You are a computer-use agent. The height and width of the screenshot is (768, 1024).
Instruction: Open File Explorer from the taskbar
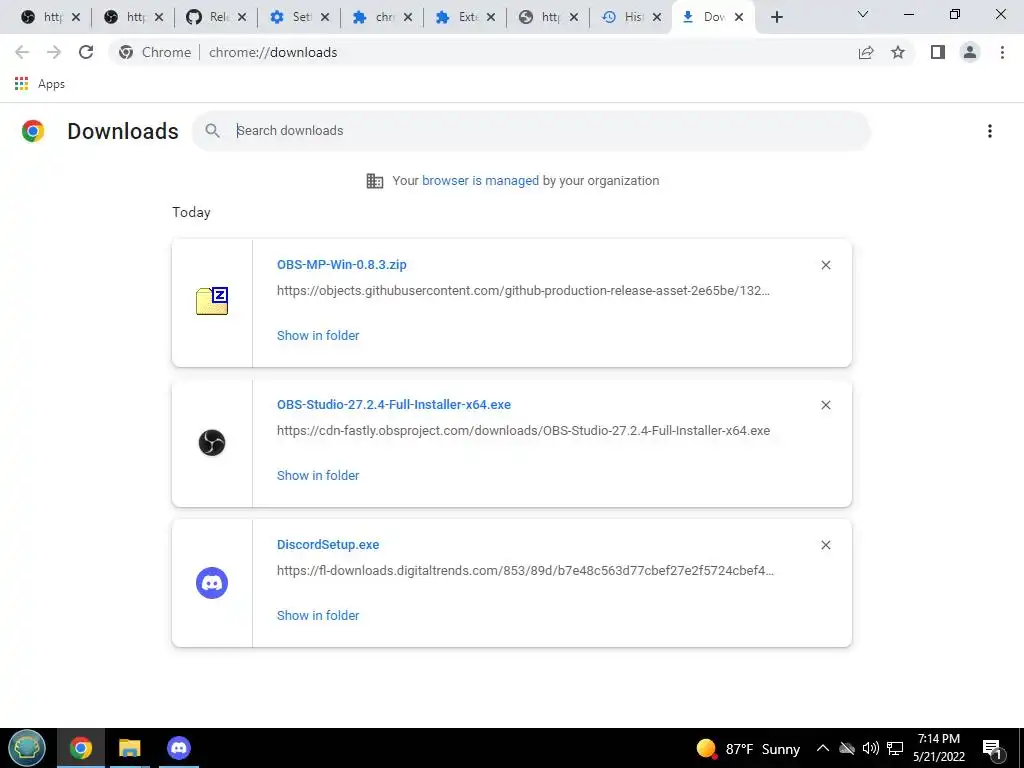point(129,748)
